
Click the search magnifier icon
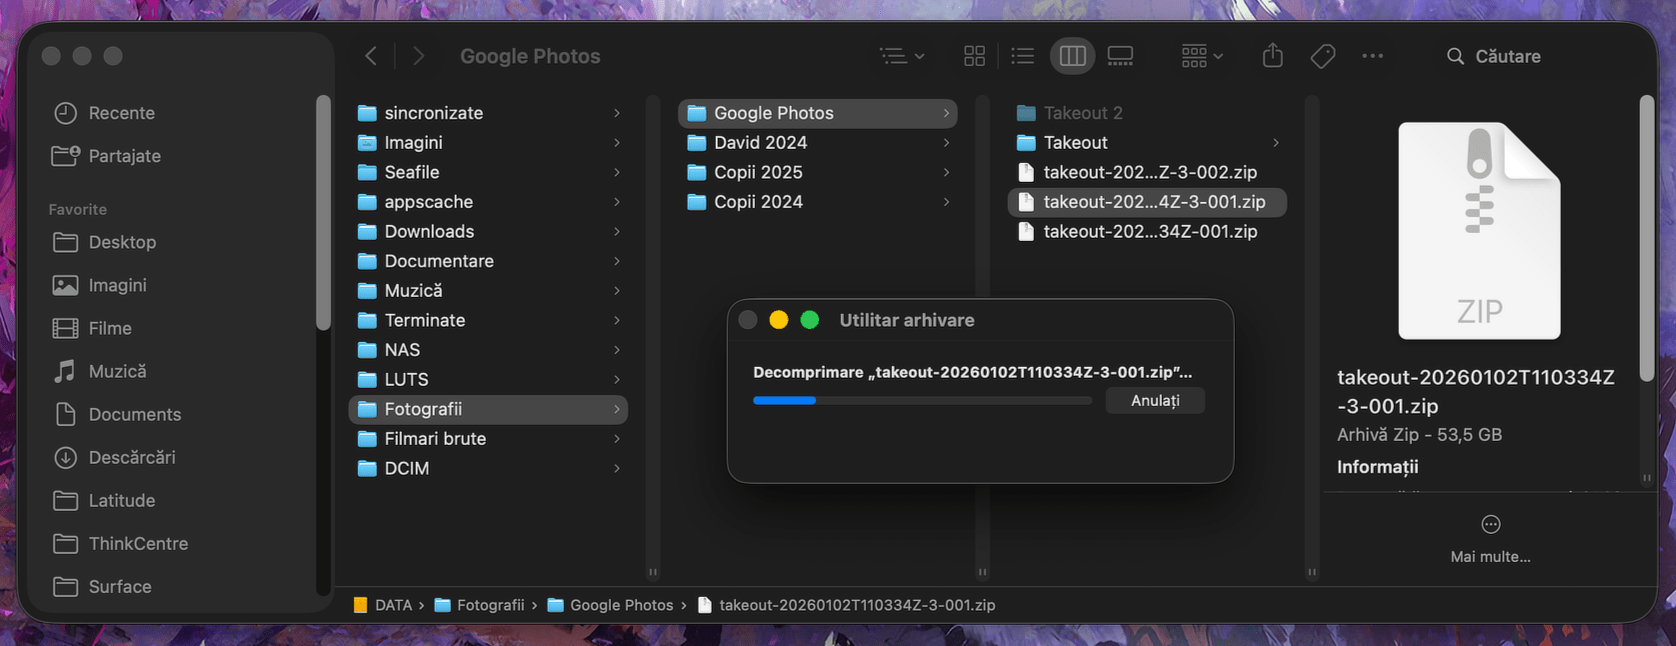click(1455, 56)
